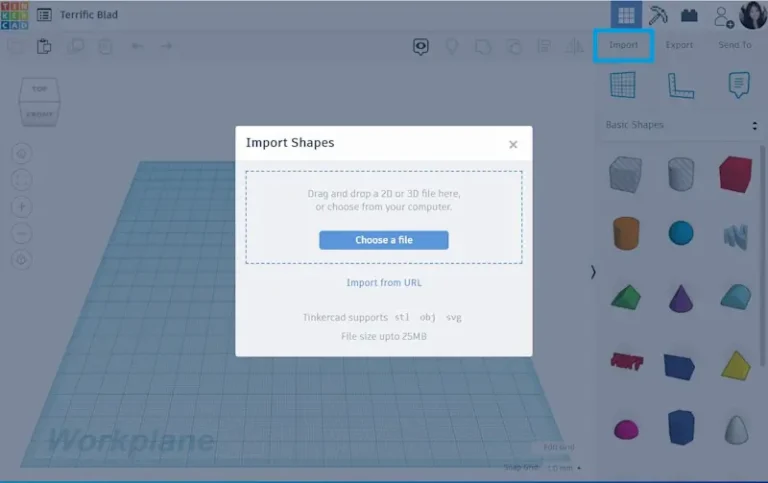The width and height of the screenshot is (768, 483).
Task: Open the design list icon beside the title
Action: 44,15
